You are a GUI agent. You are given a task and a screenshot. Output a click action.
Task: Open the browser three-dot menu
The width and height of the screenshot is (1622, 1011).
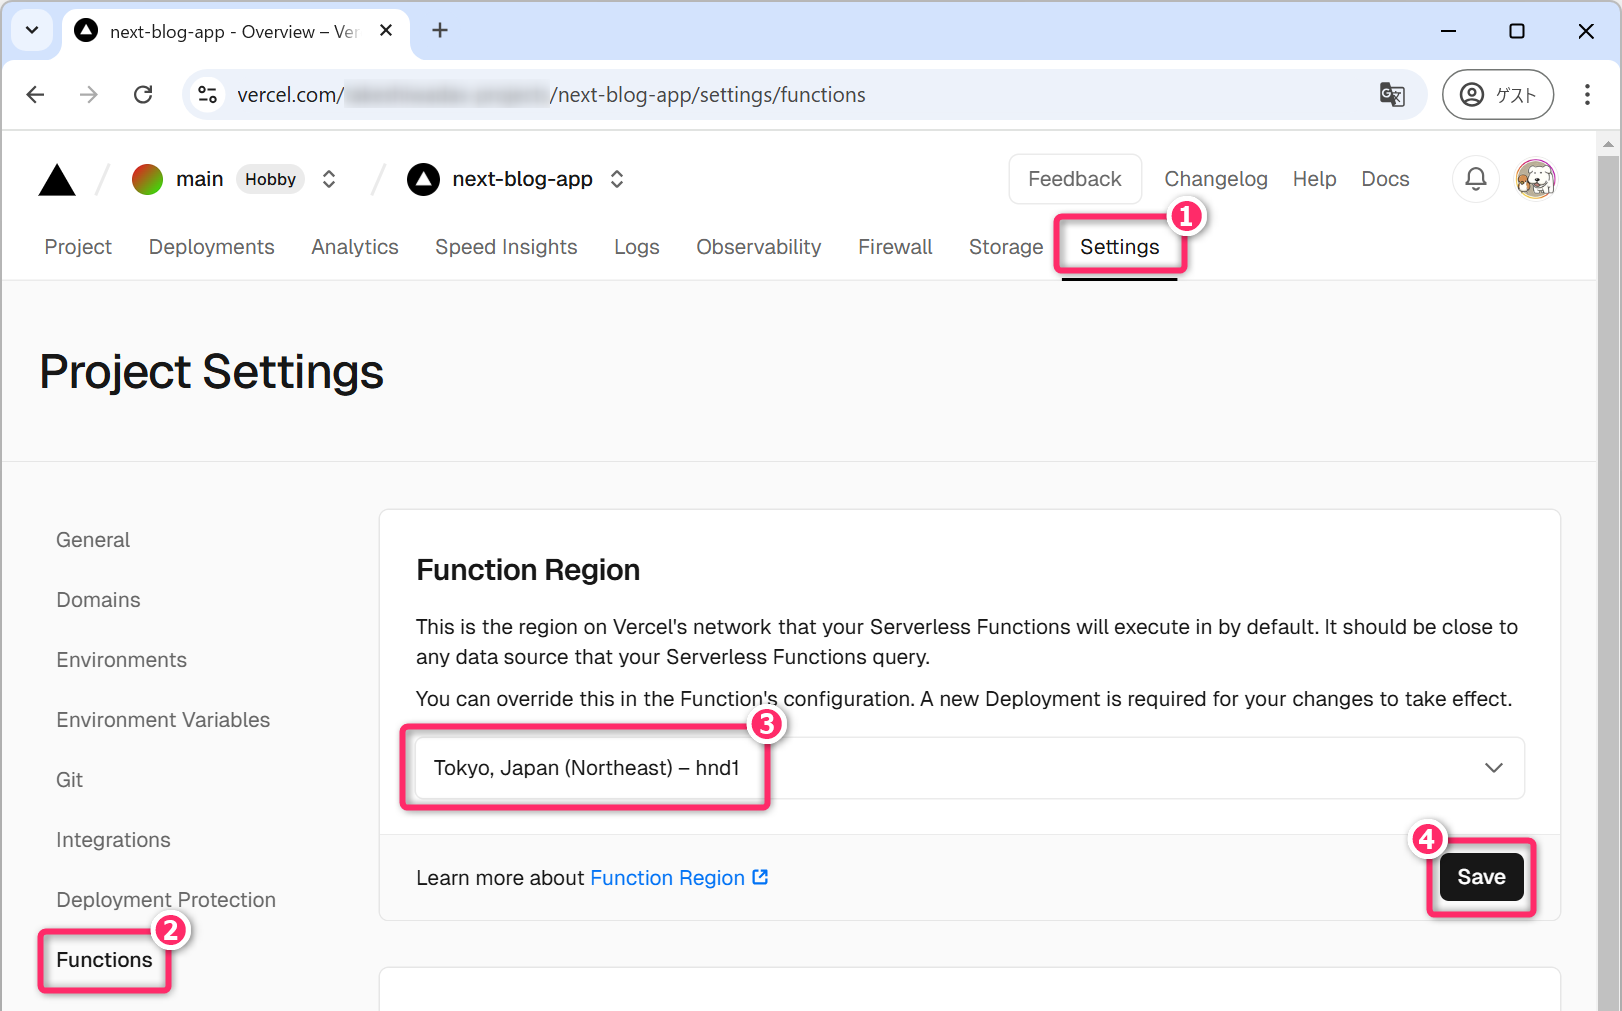(x=1586, y=95)
